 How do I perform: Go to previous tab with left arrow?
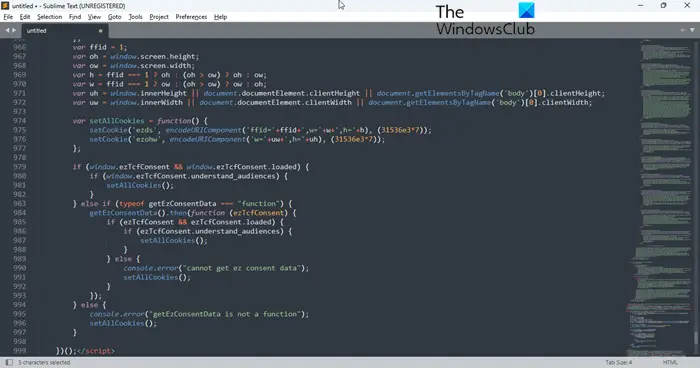(x=7, y=30)
